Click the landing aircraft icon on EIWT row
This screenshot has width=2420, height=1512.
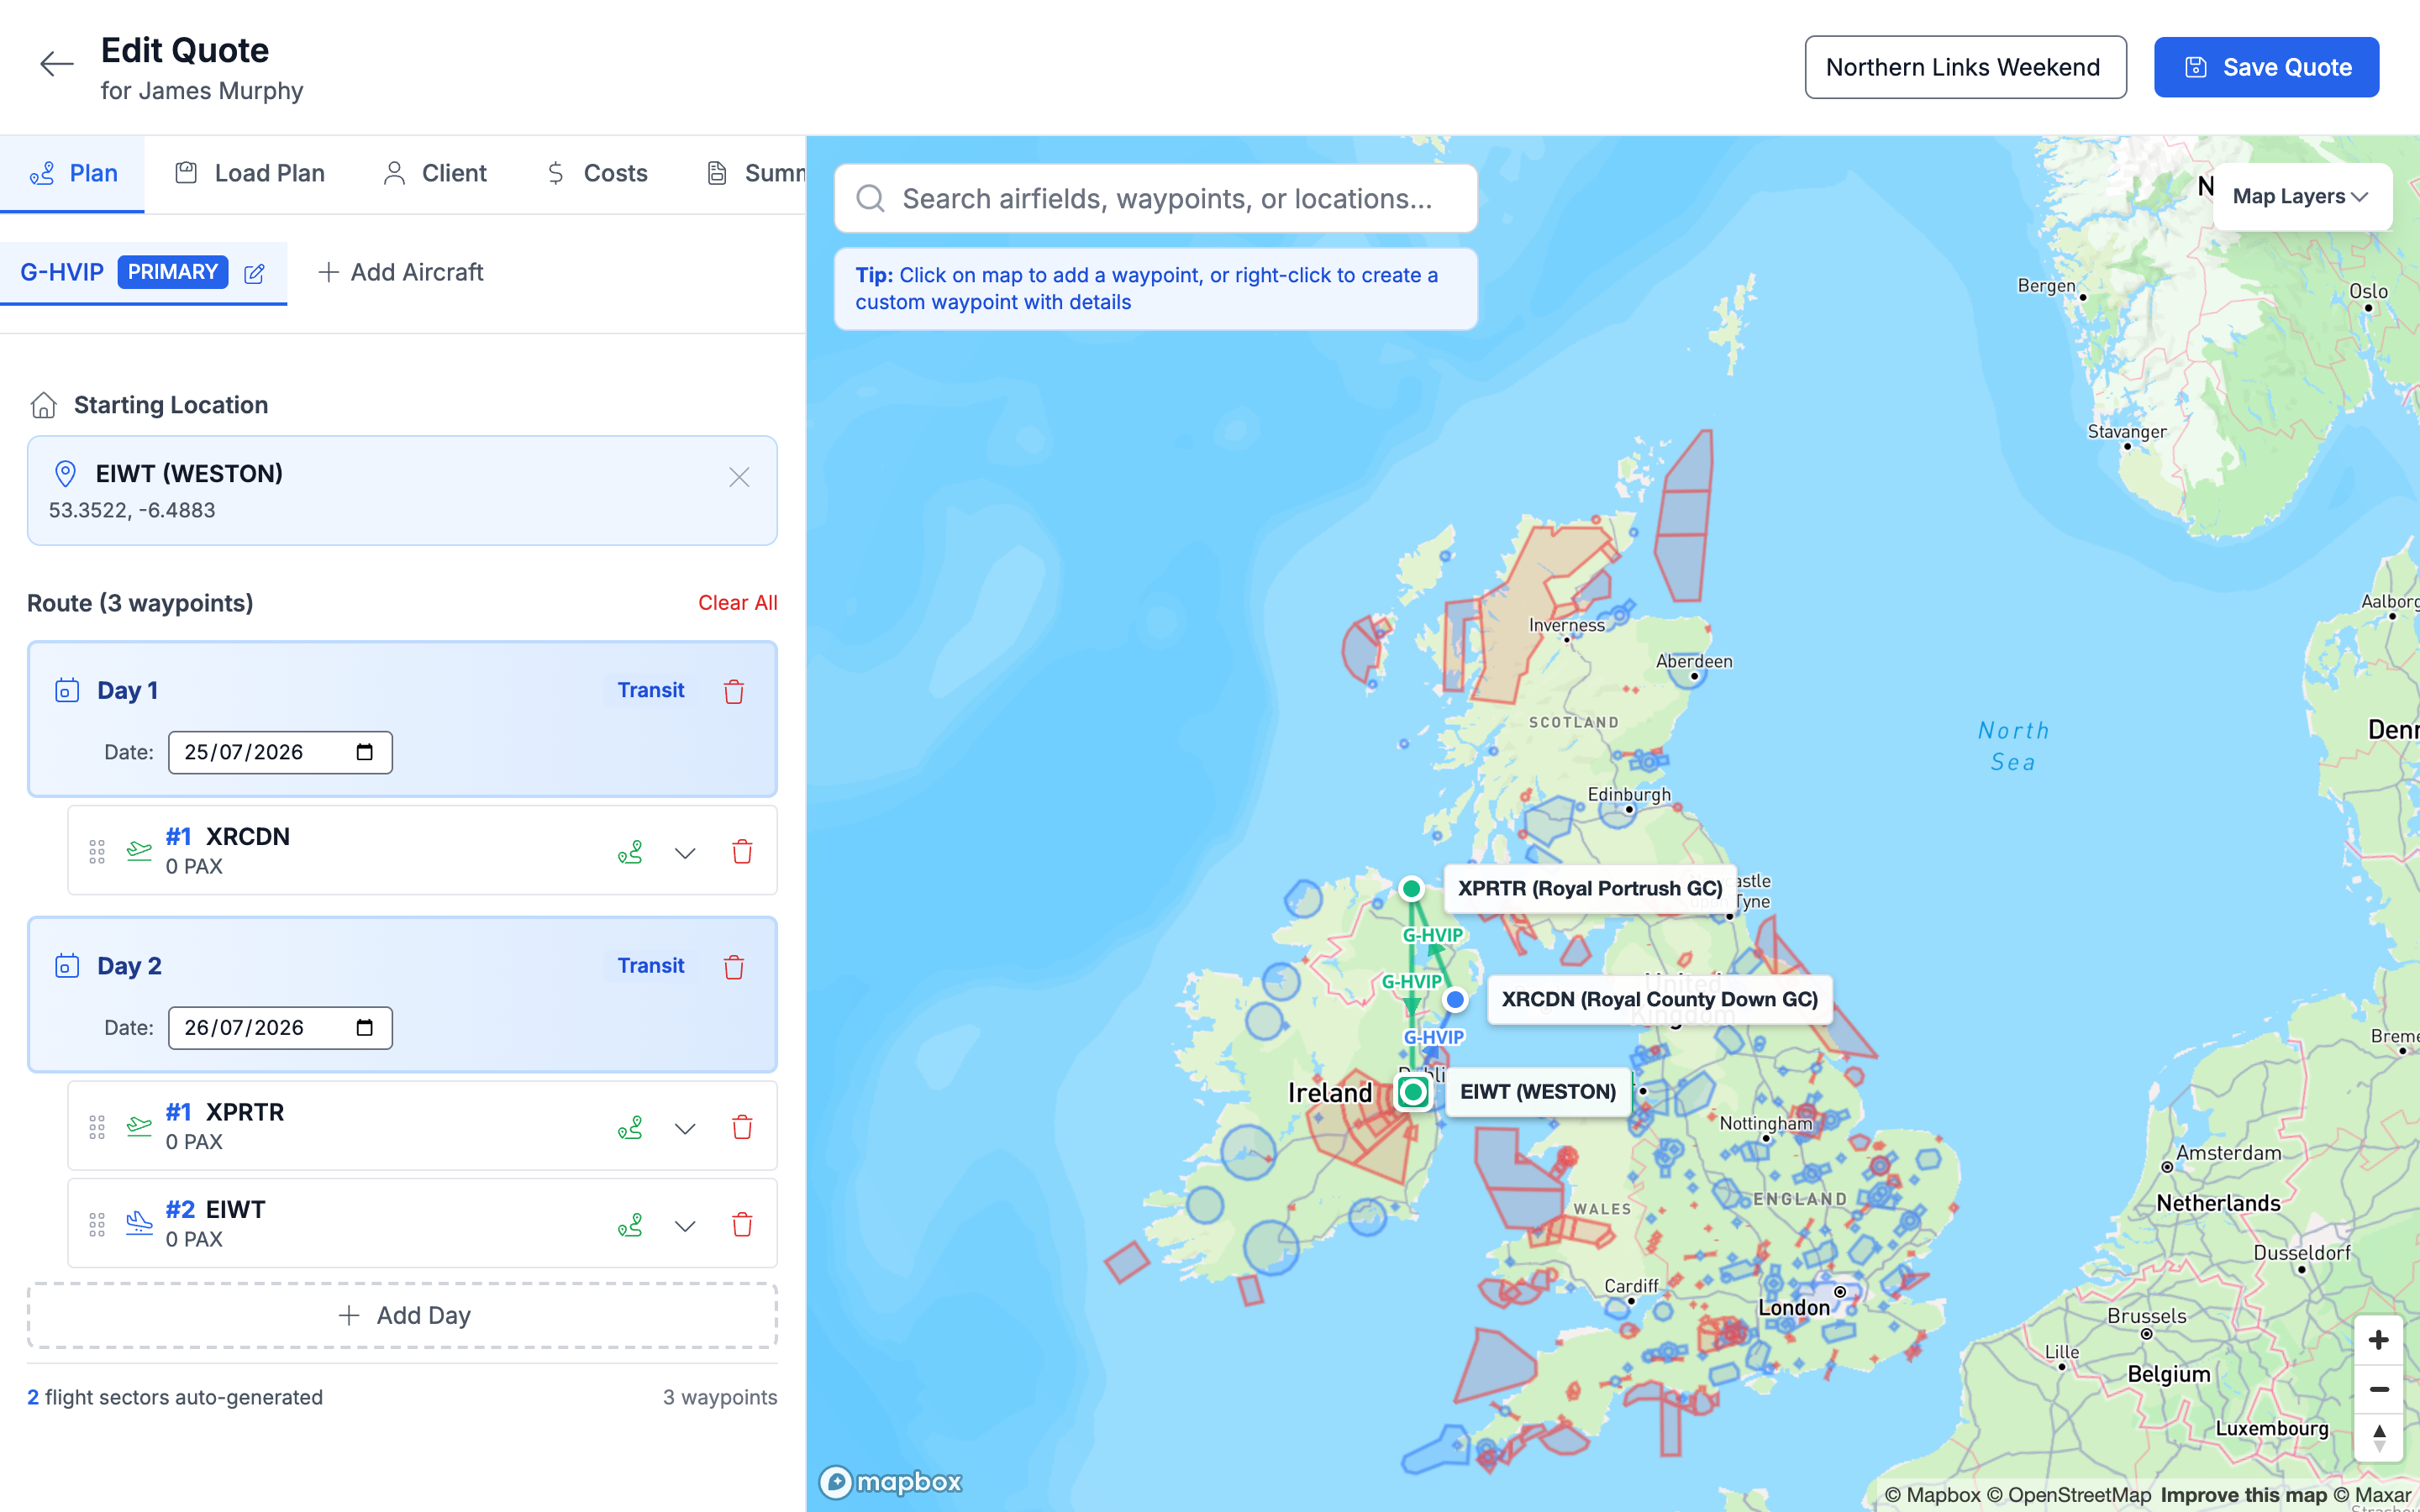139,1223
